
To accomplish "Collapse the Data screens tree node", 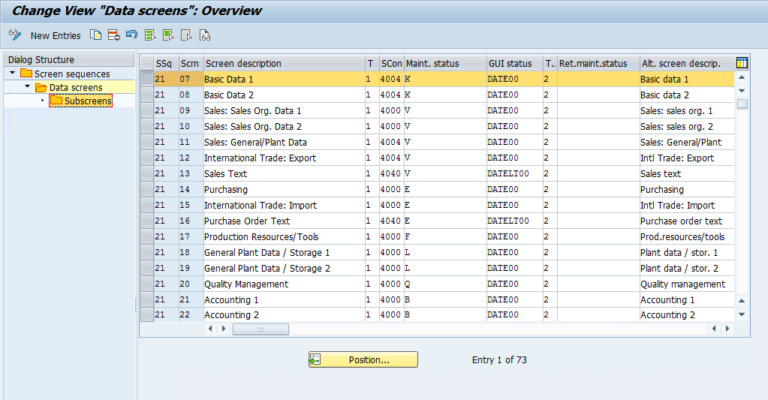I will coord(28,88).
